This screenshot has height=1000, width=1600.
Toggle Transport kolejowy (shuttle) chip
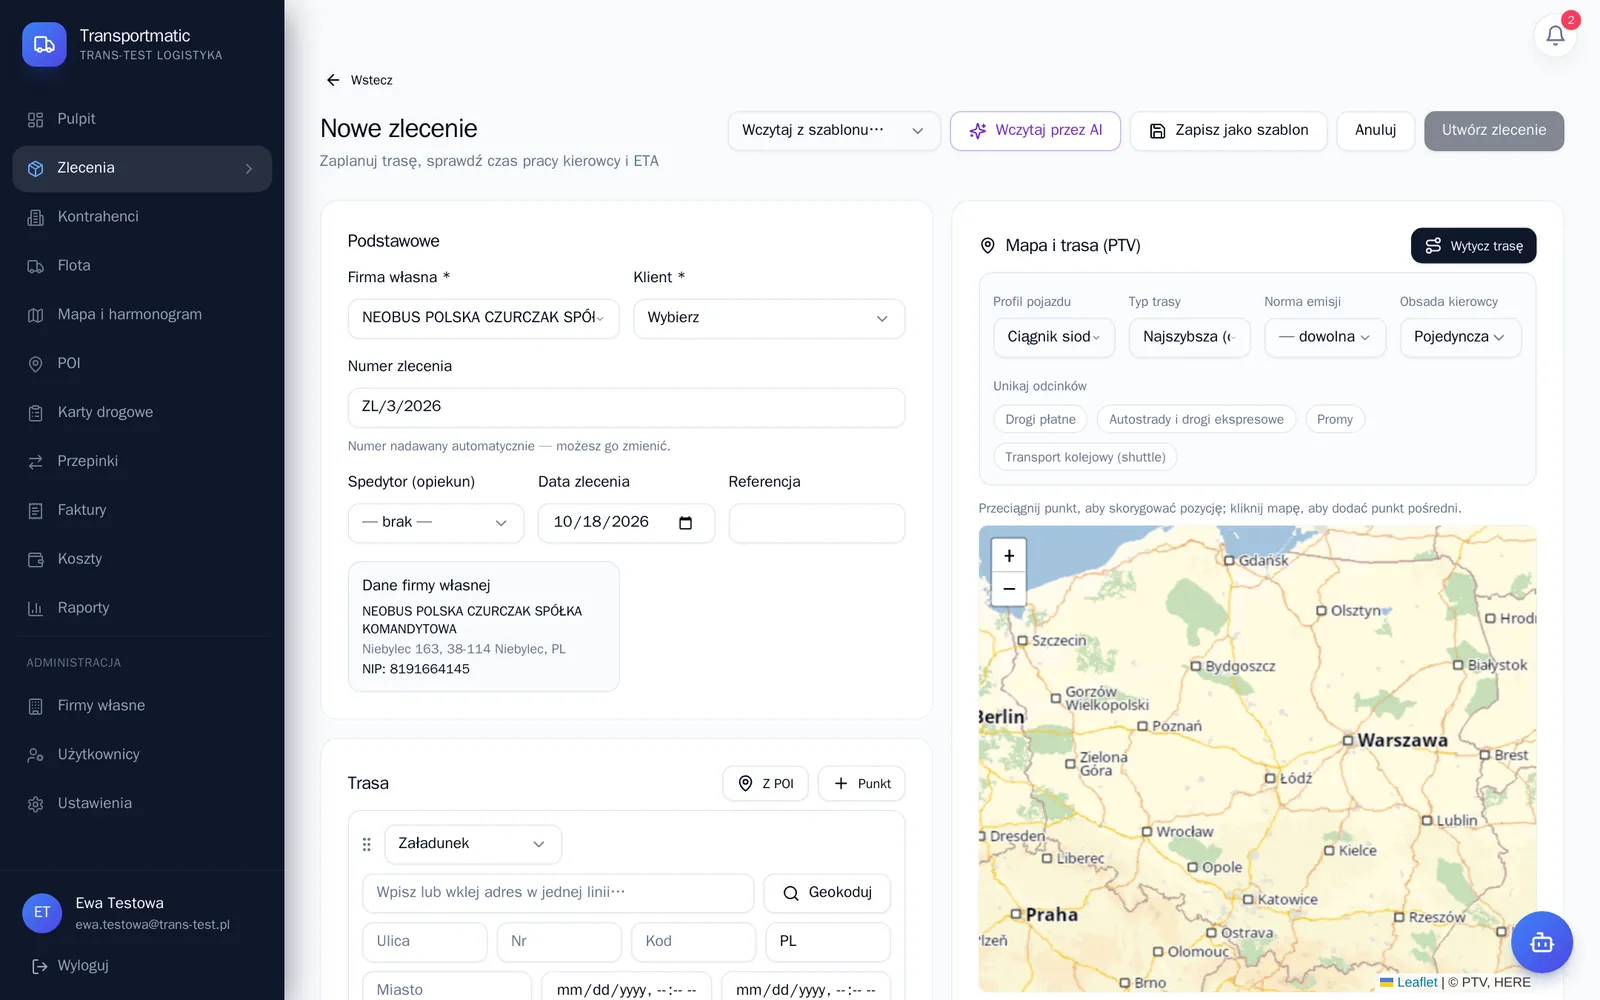[1085, 457]
